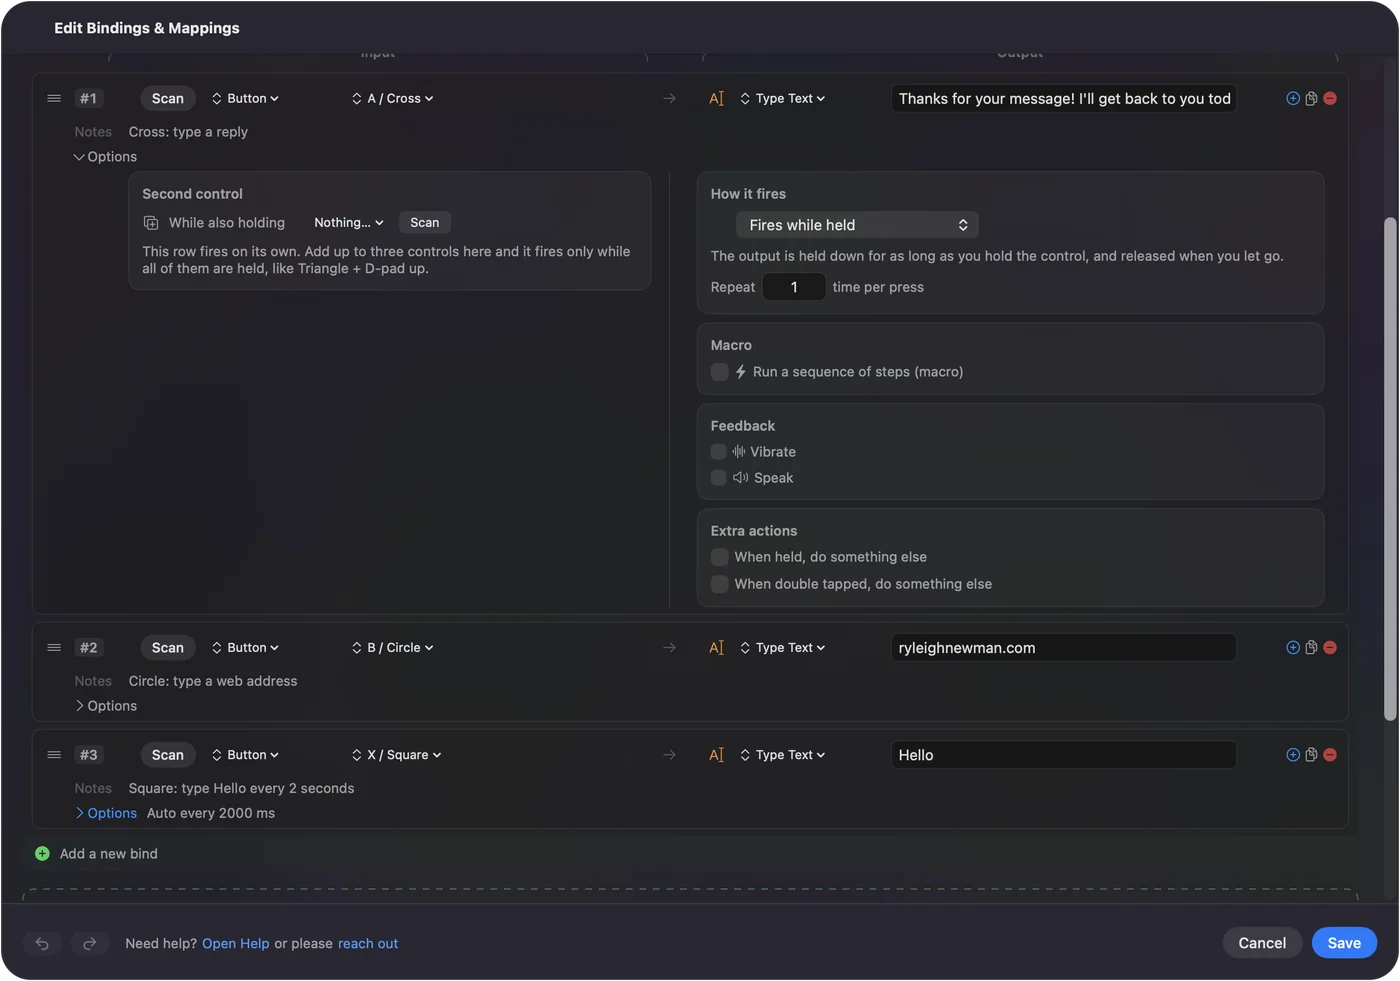The image size is (1400, 981).
Task: Click the Save button
Action: [1344, 942]
